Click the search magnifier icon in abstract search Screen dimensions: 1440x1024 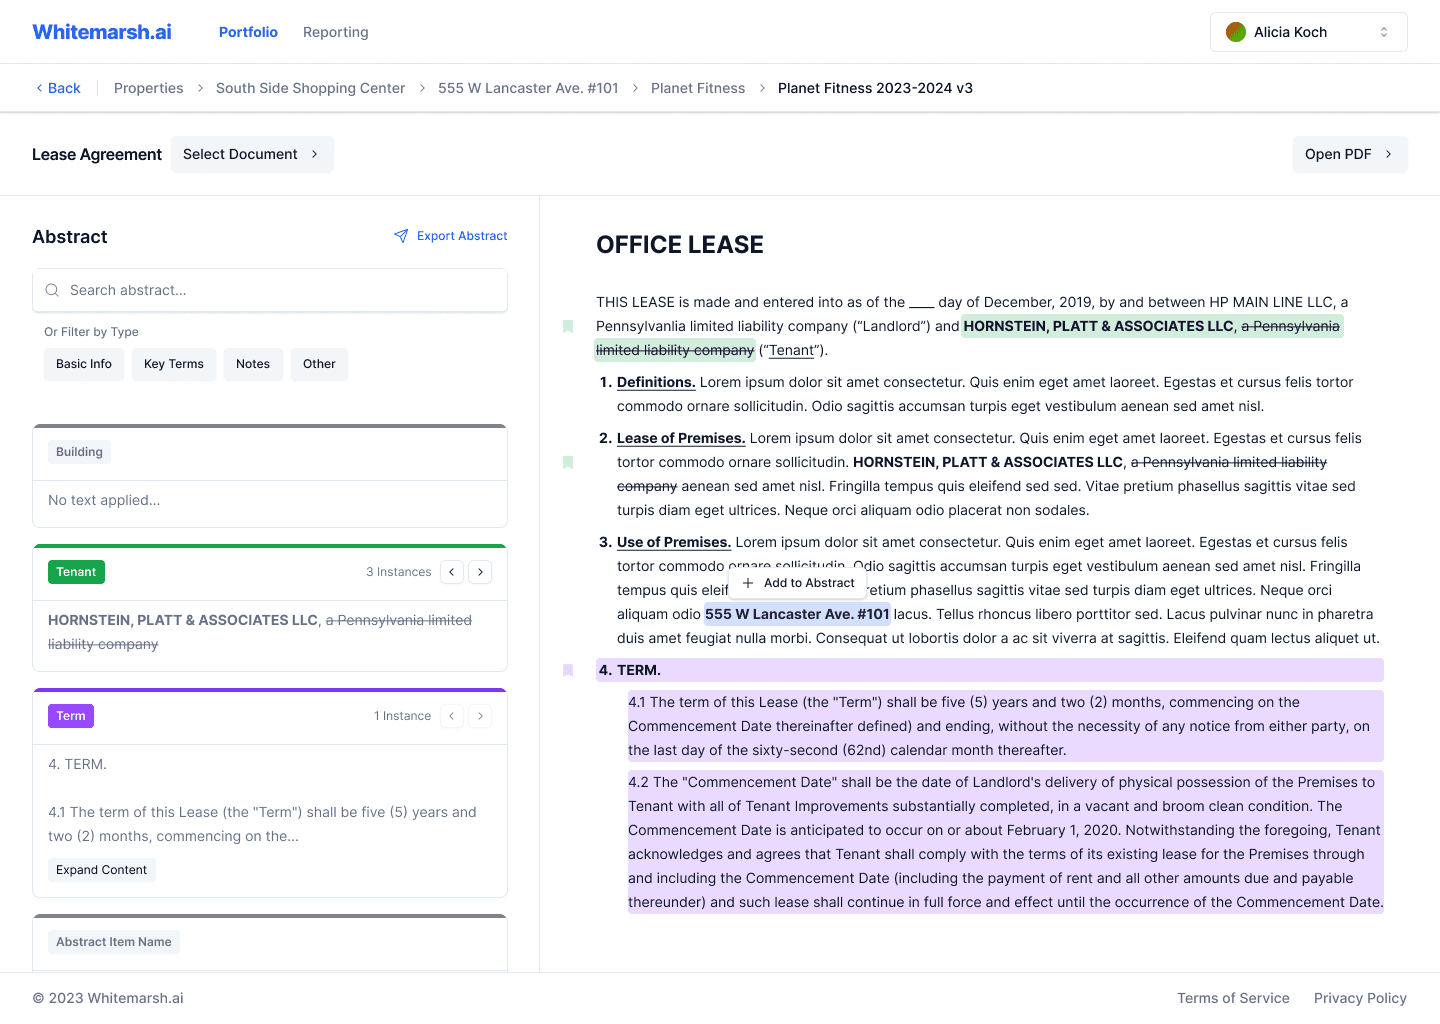pos(52,290)
